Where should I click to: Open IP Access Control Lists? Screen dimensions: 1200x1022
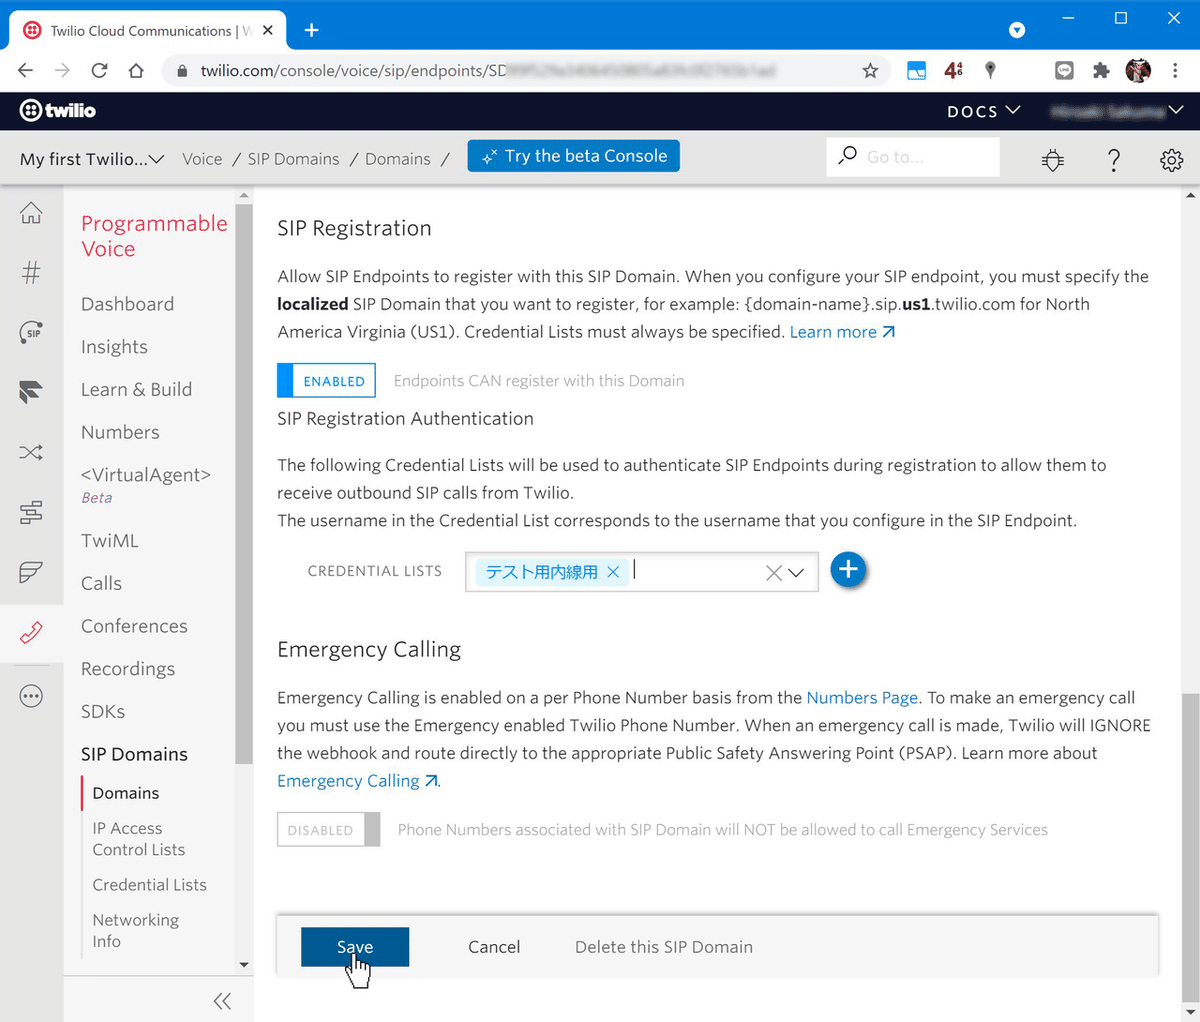pos(139,839)
